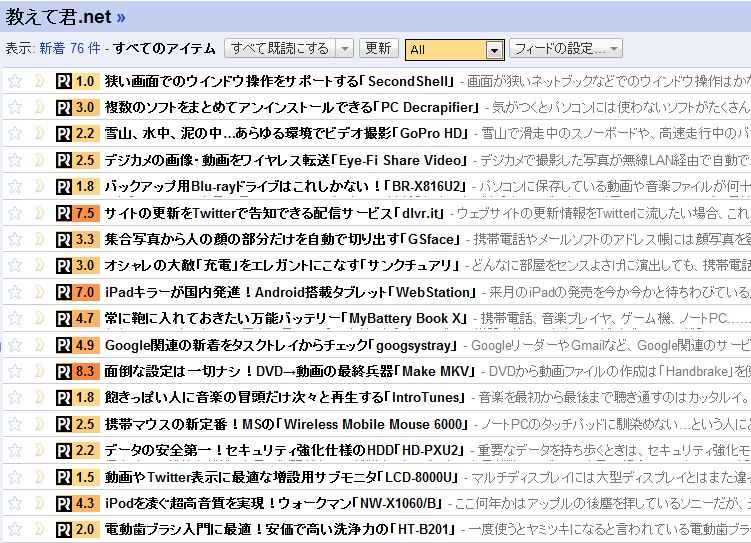751x543 pixels.
Task: Click the PR 4.7 badge on the MyBattery Book X row
Action: point(78,318)
